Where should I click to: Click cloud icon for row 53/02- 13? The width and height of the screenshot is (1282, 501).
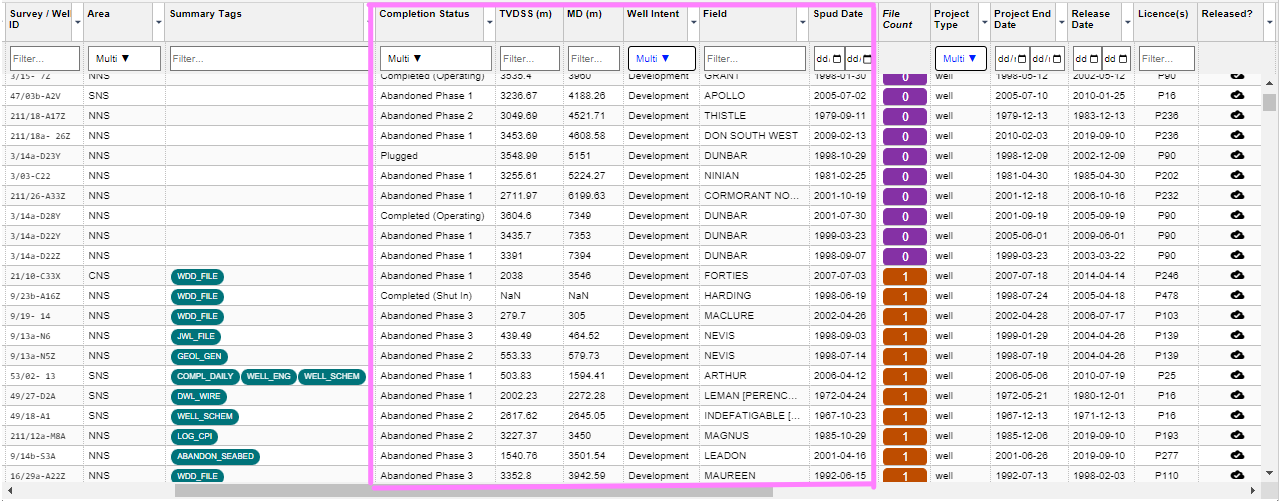[x=1237, y=376]
